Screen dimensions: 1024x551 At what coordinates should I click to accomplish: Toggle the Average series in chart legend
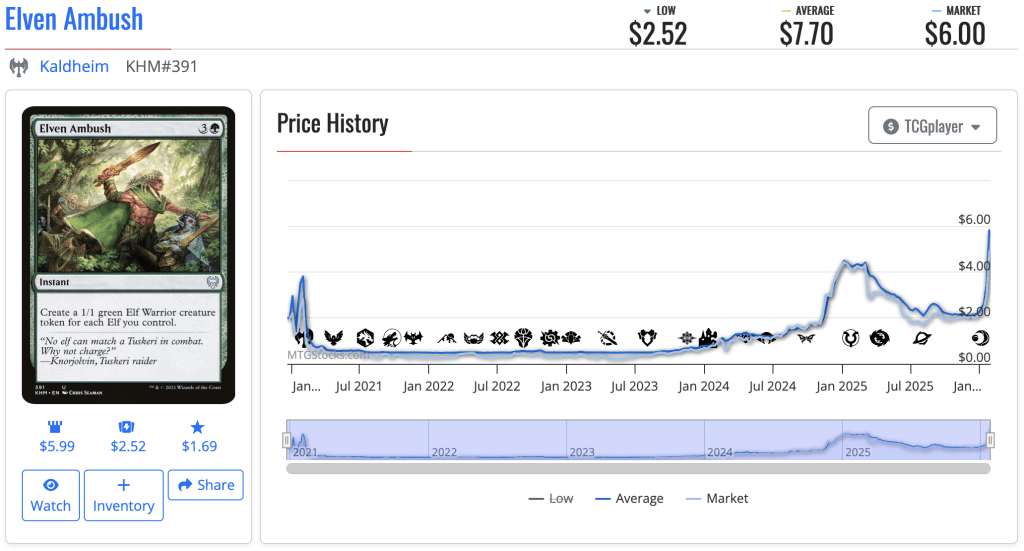point(629,498)
